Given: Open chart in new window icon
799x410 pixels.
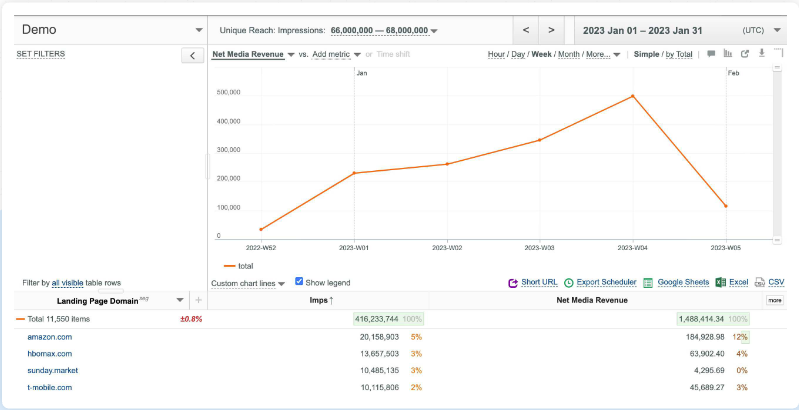Looking at the screenshot, I should (x=745, y=54).
